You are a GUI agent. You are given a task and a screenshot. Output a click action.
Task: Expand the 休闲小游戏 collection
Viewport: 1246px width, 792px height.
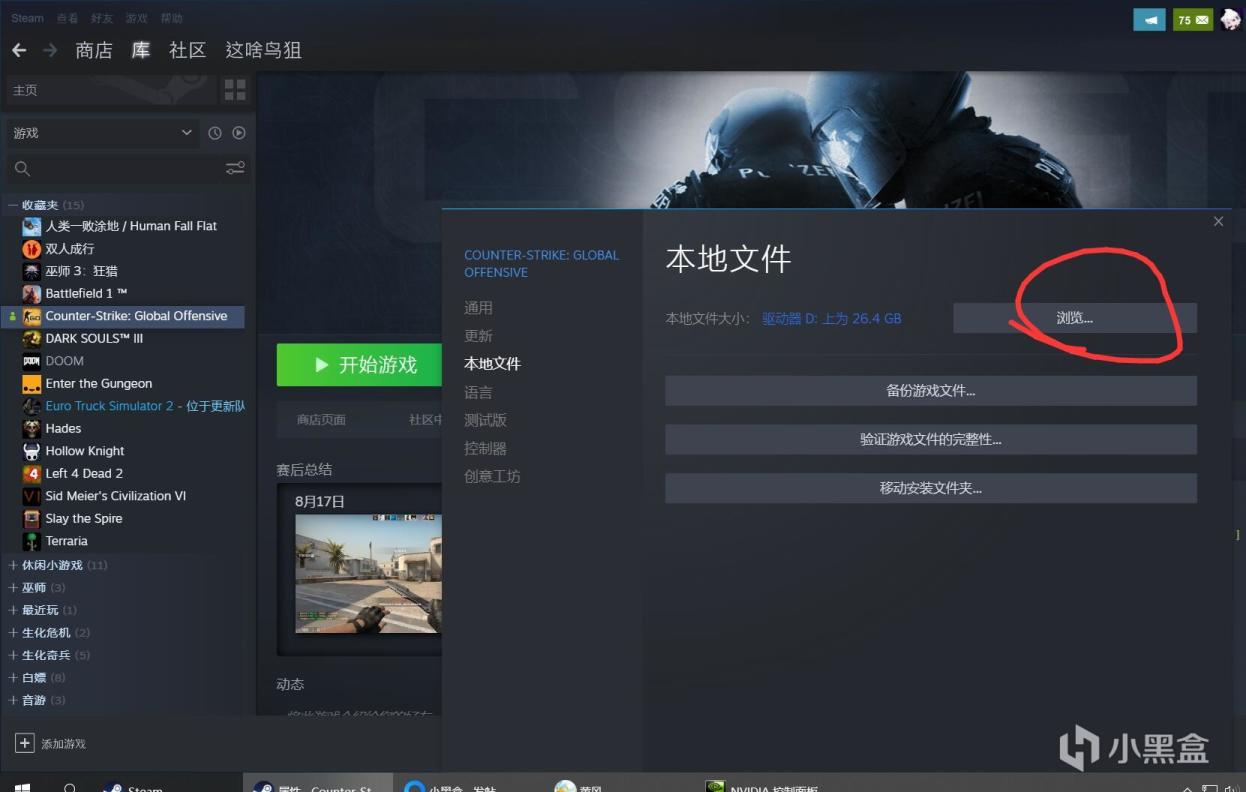(x=13, y=565)
